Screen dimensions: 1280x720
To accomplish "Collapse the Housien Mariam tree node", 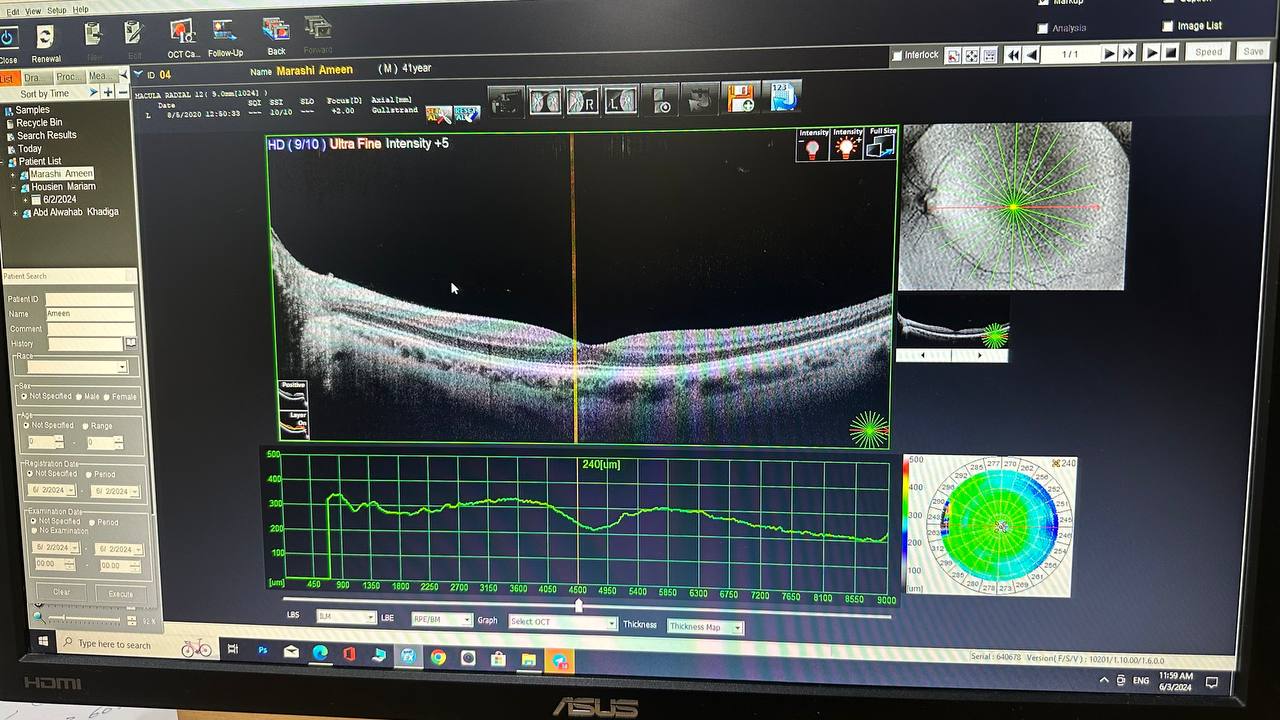I will [x=14, y=187].
